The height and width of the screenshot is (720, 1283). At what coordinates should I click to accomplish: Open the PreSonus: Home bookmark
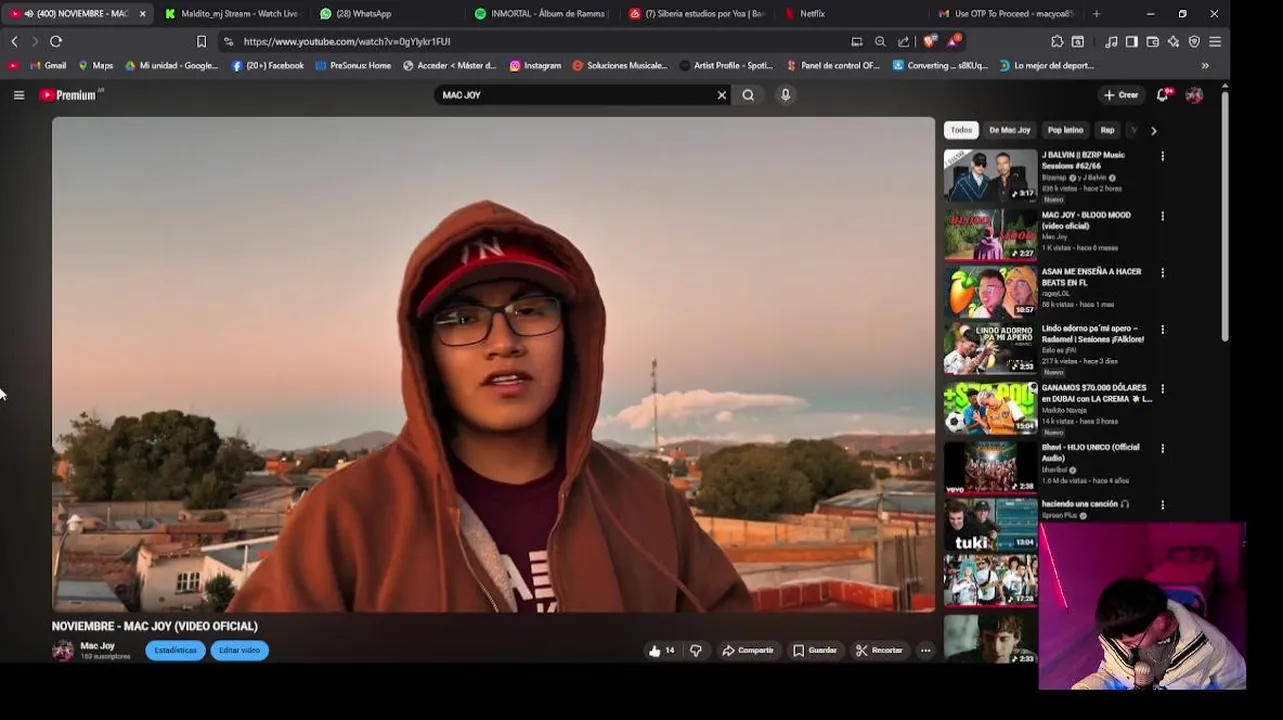[353, 65]
